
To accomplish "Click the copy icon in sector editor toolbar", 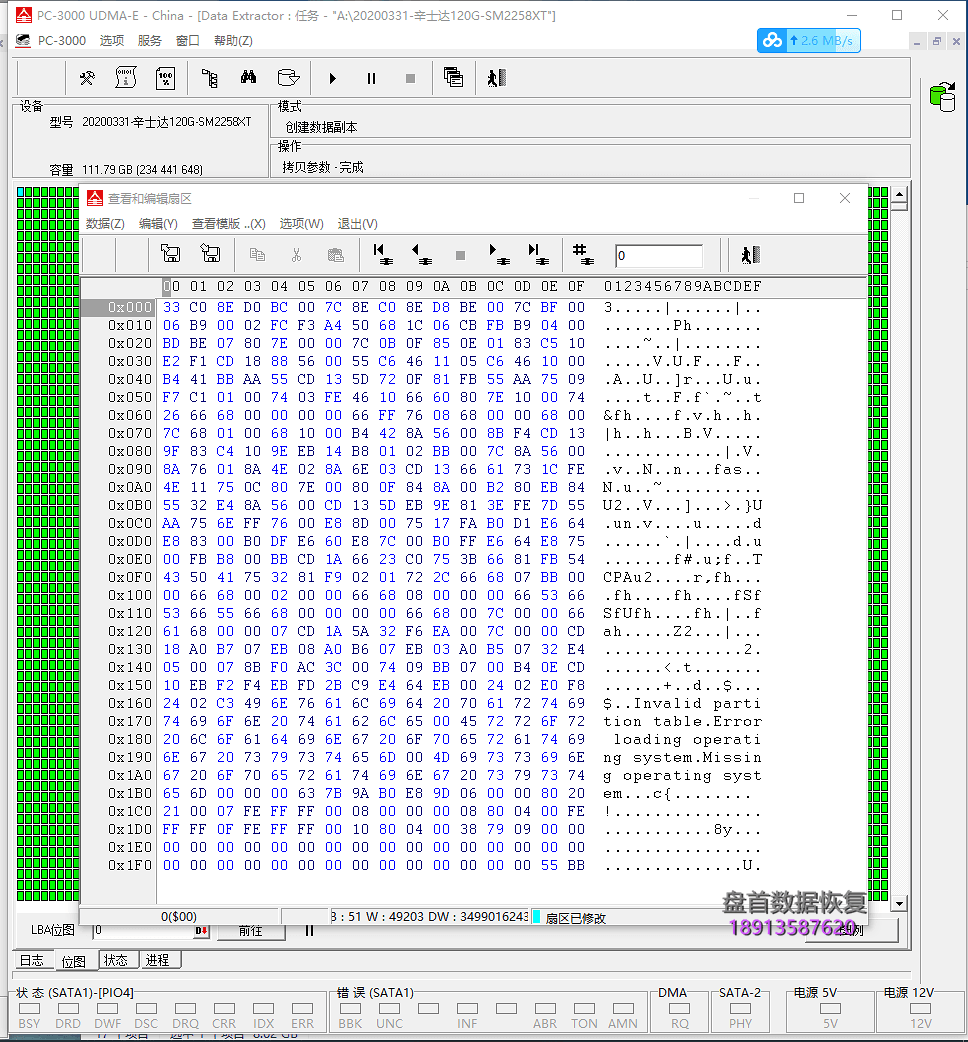I will [257, 255].
